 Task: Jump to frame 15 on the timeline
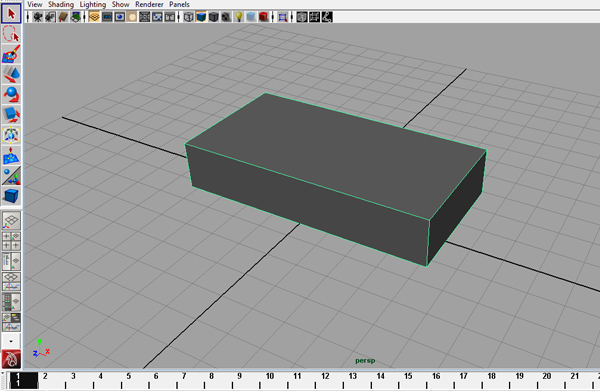tap(408, 376)
